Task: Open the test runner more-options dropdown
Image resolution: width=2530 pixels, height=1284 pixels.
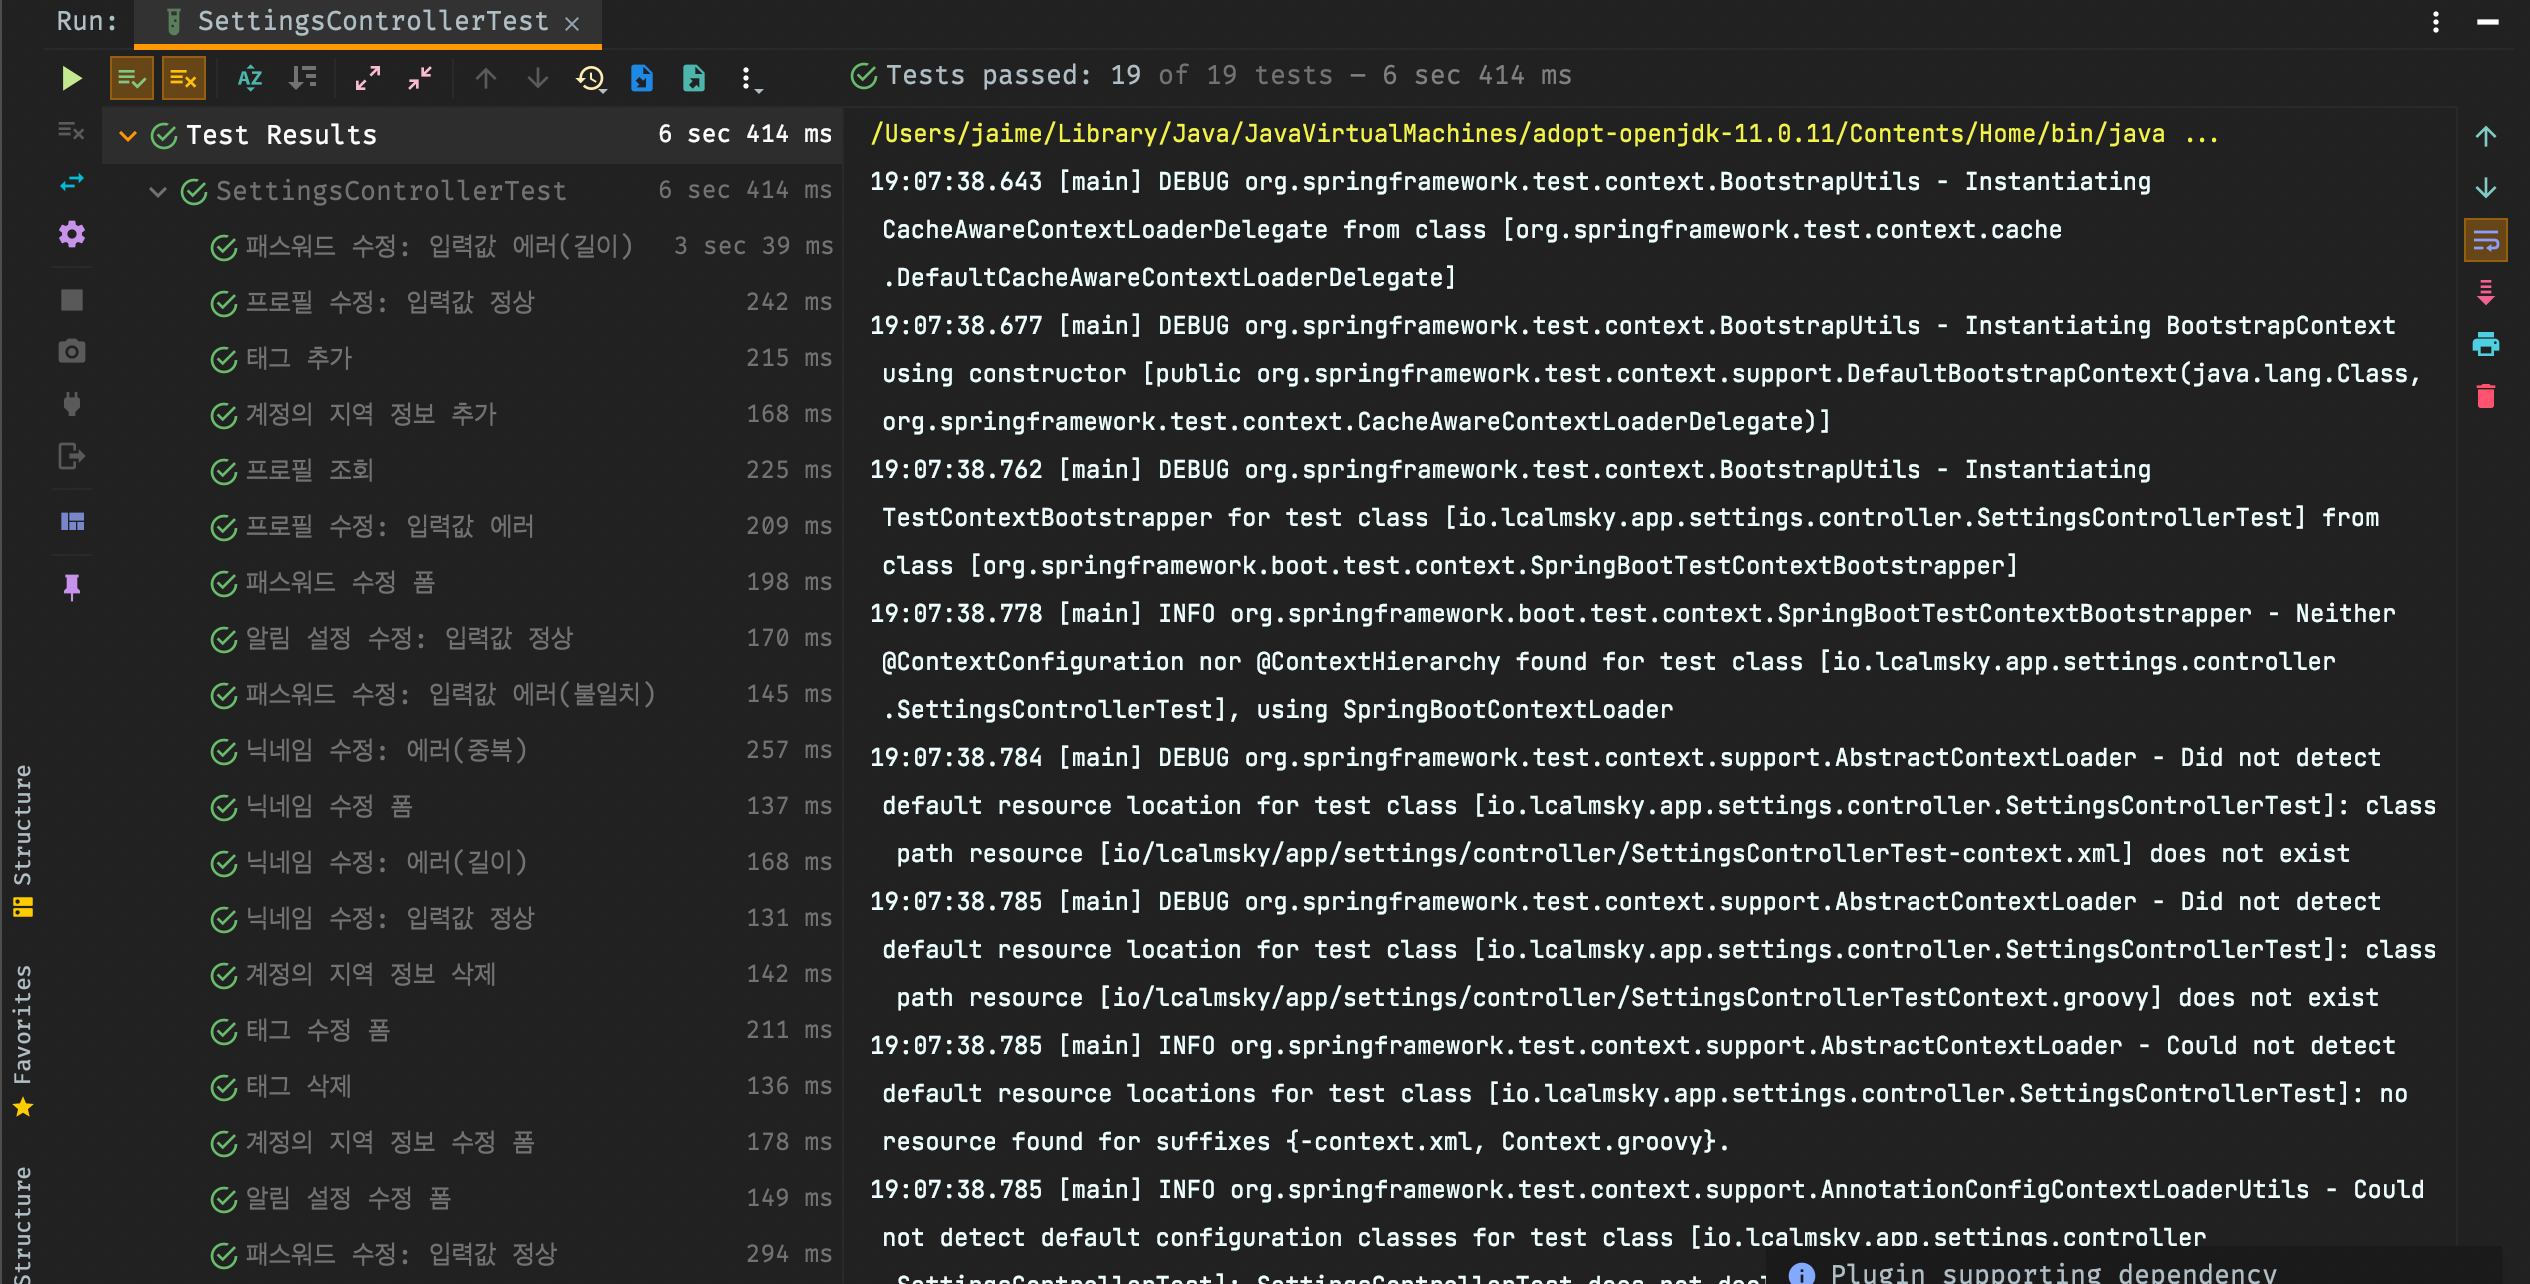Action: [x=748, y=78]
